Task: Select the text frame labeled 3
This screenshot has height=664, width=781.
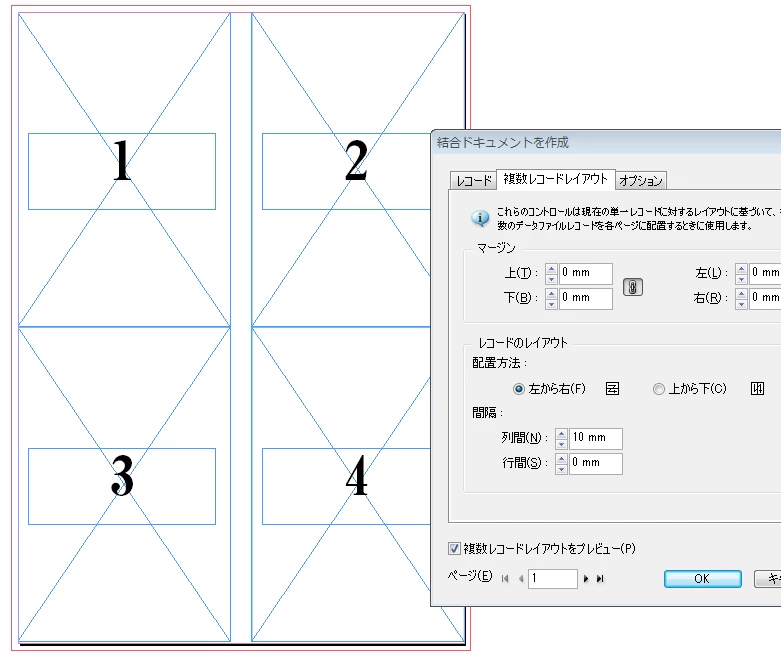Action: click(x=122, y=486)
